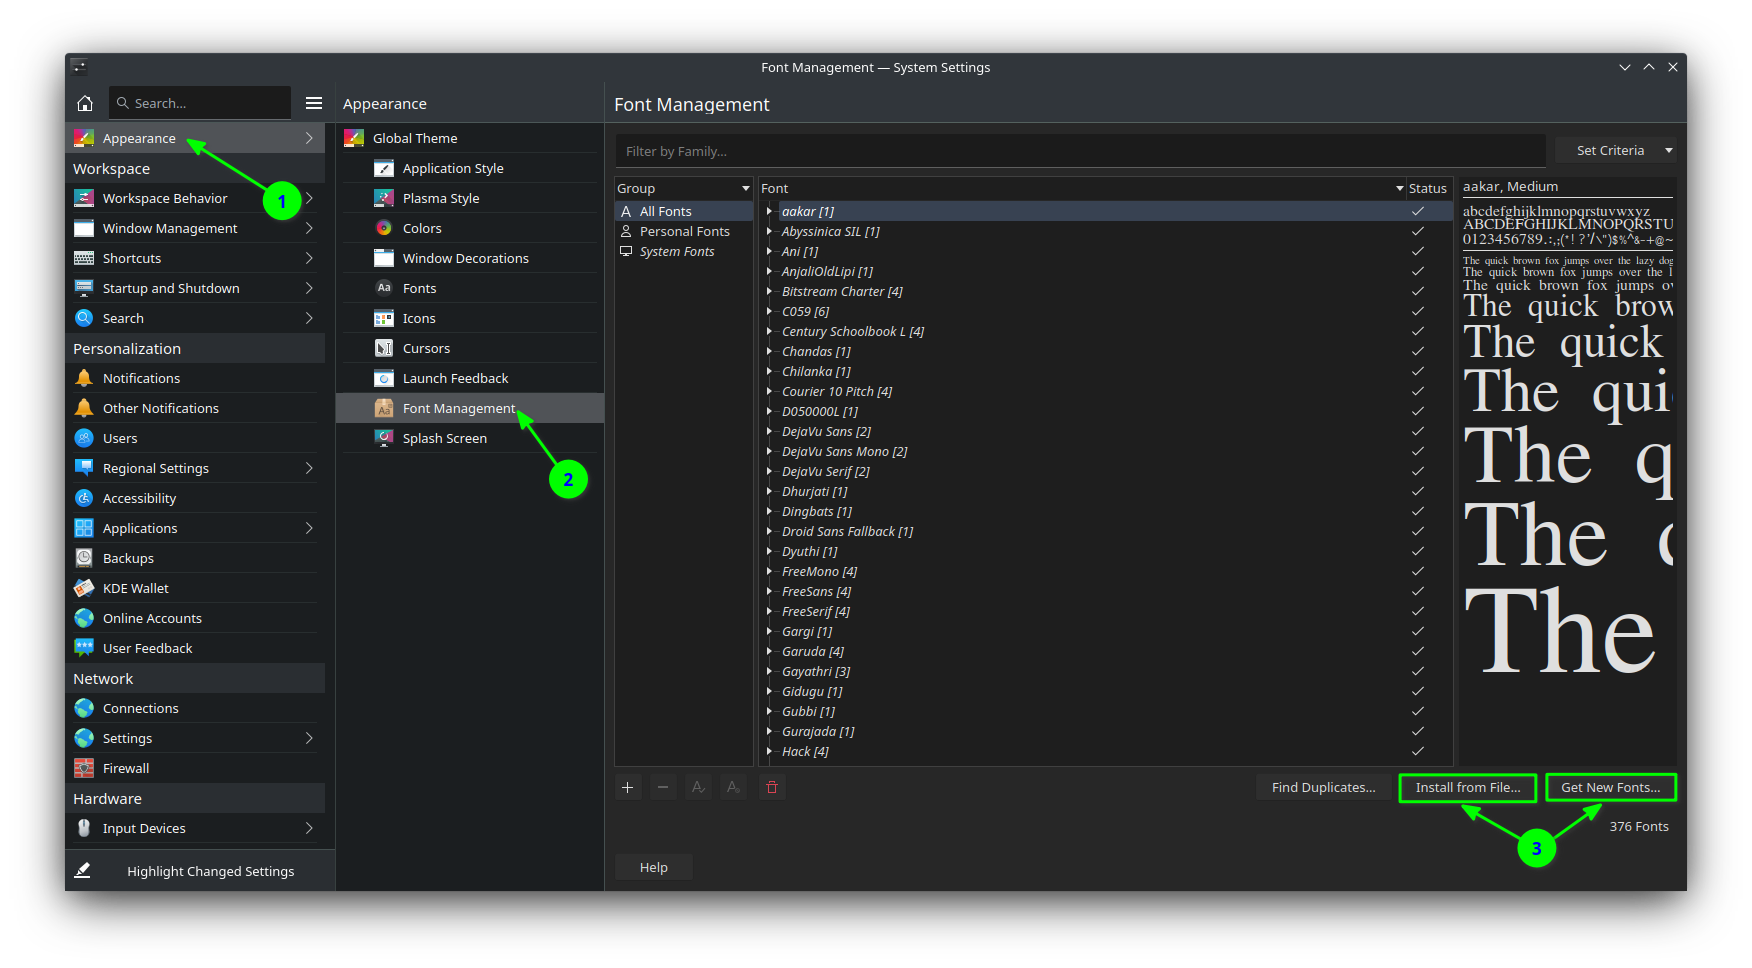Image resolution: width=1752 pixels, height=968 pixels.
Task: Click the Icons settings icon
Action: coord(384,318)
